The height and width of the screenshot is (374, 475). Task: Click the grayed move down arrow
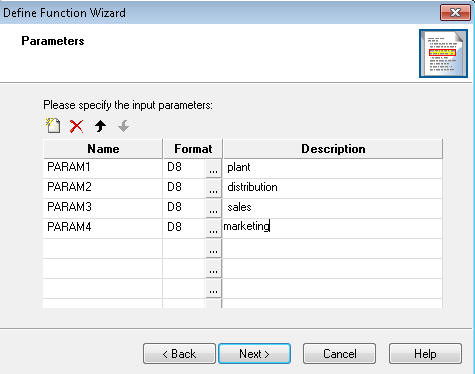point(124,126)
